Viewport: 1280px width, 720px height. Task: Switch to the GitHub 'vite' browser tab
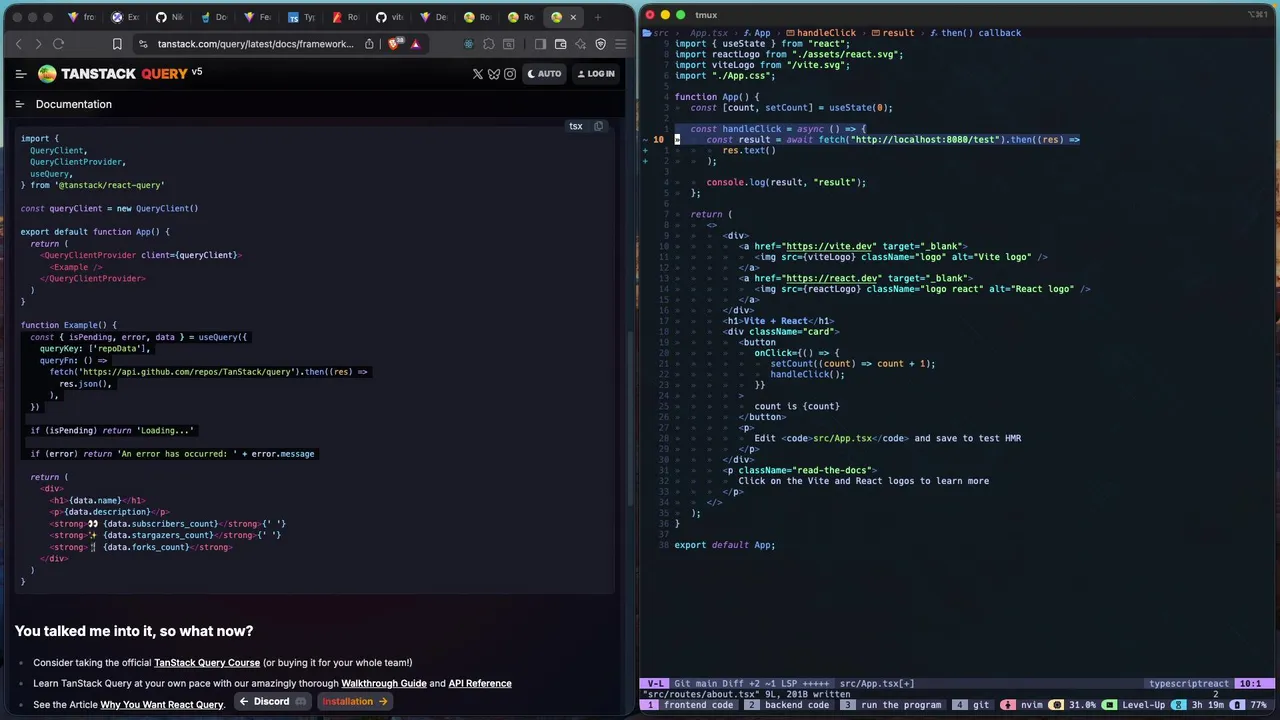[389, 17]
